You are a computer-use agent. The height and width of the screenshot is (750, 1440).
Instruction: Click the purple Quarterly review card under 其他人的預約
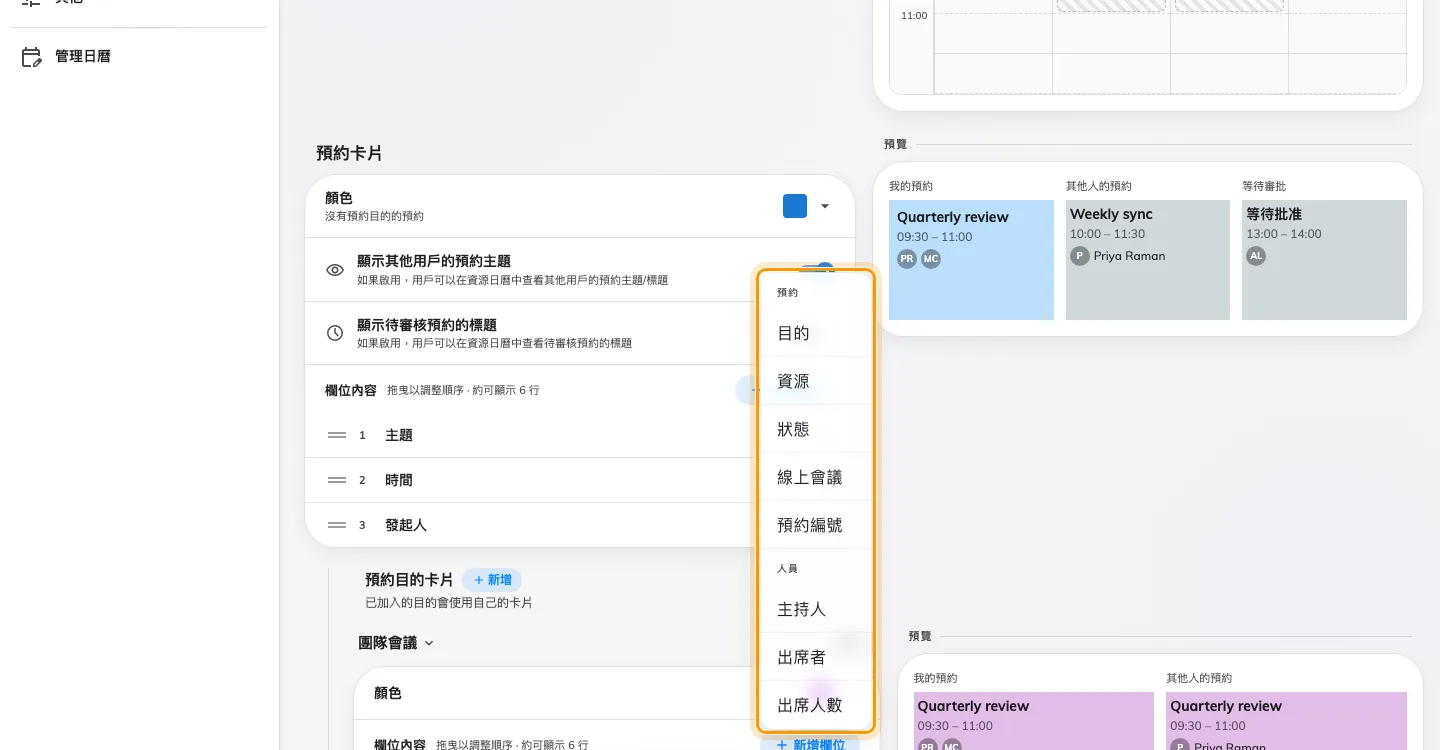tap(1286, 721)
